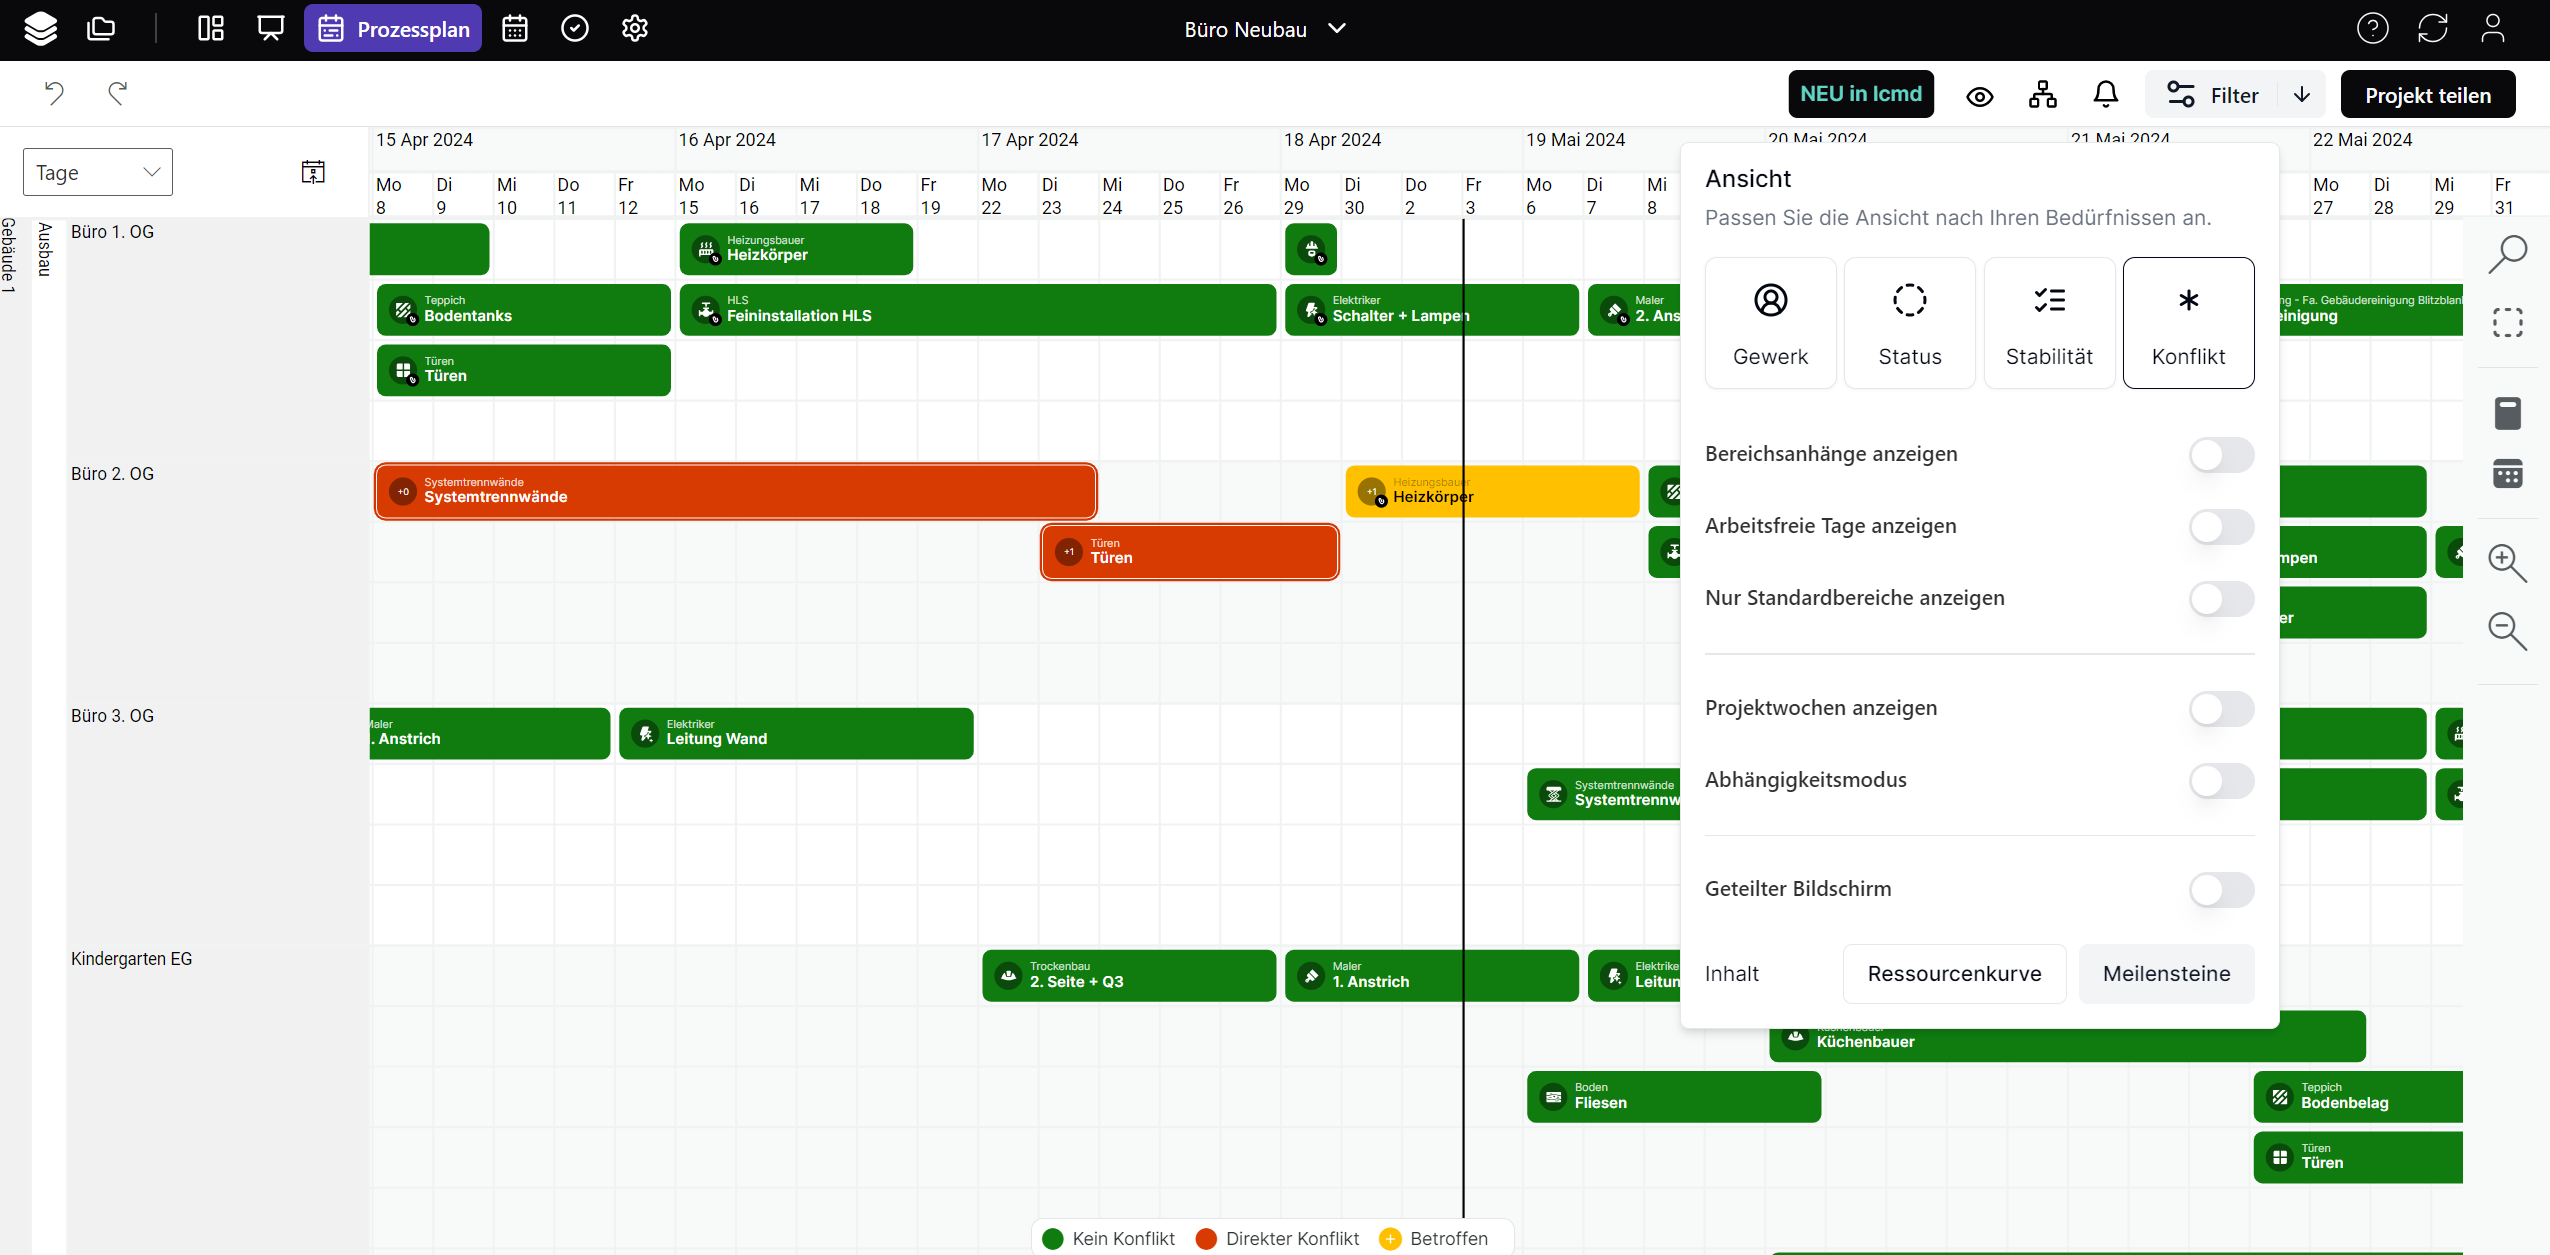
Task: Select the Gewerk view option
Action: coord(1770,323)
